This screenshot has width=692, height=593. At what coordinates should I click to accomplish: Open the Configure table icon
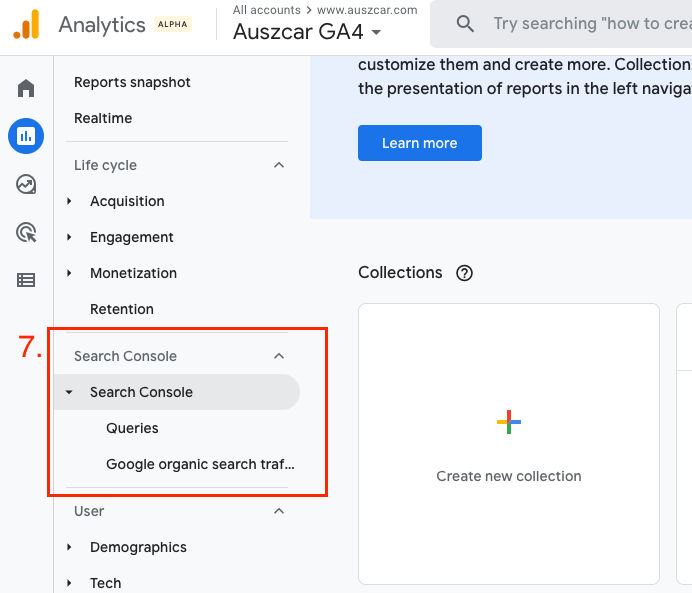[26, 280]
